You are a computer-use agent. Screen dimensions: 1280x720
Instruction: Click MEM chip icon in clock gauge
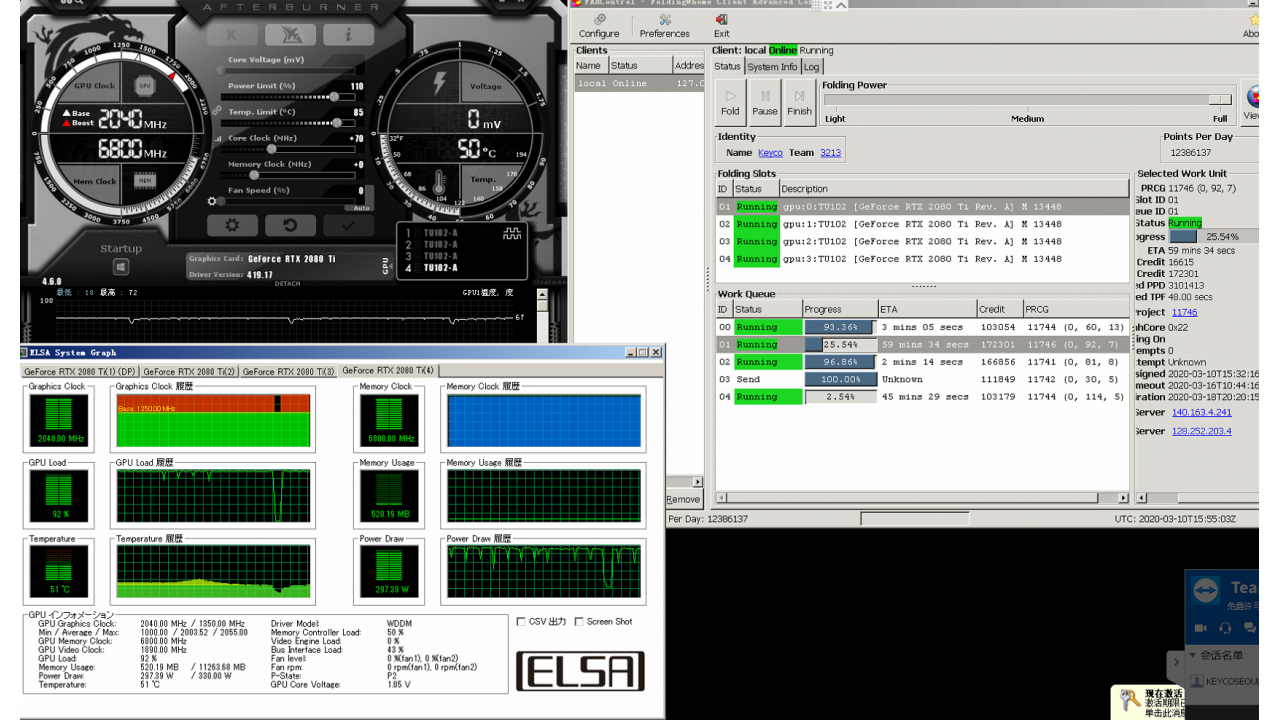click(x=144, y=182)
